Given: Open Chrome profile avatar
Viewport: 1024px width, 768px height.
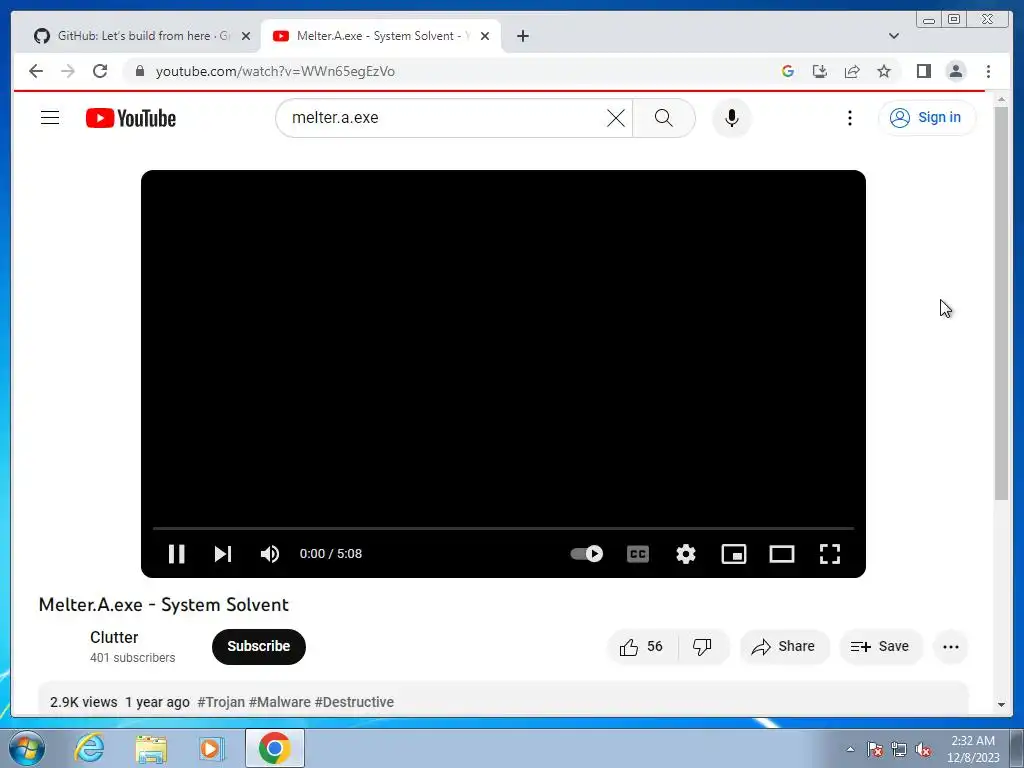Looking at the screenshot, I should point(955,71).
